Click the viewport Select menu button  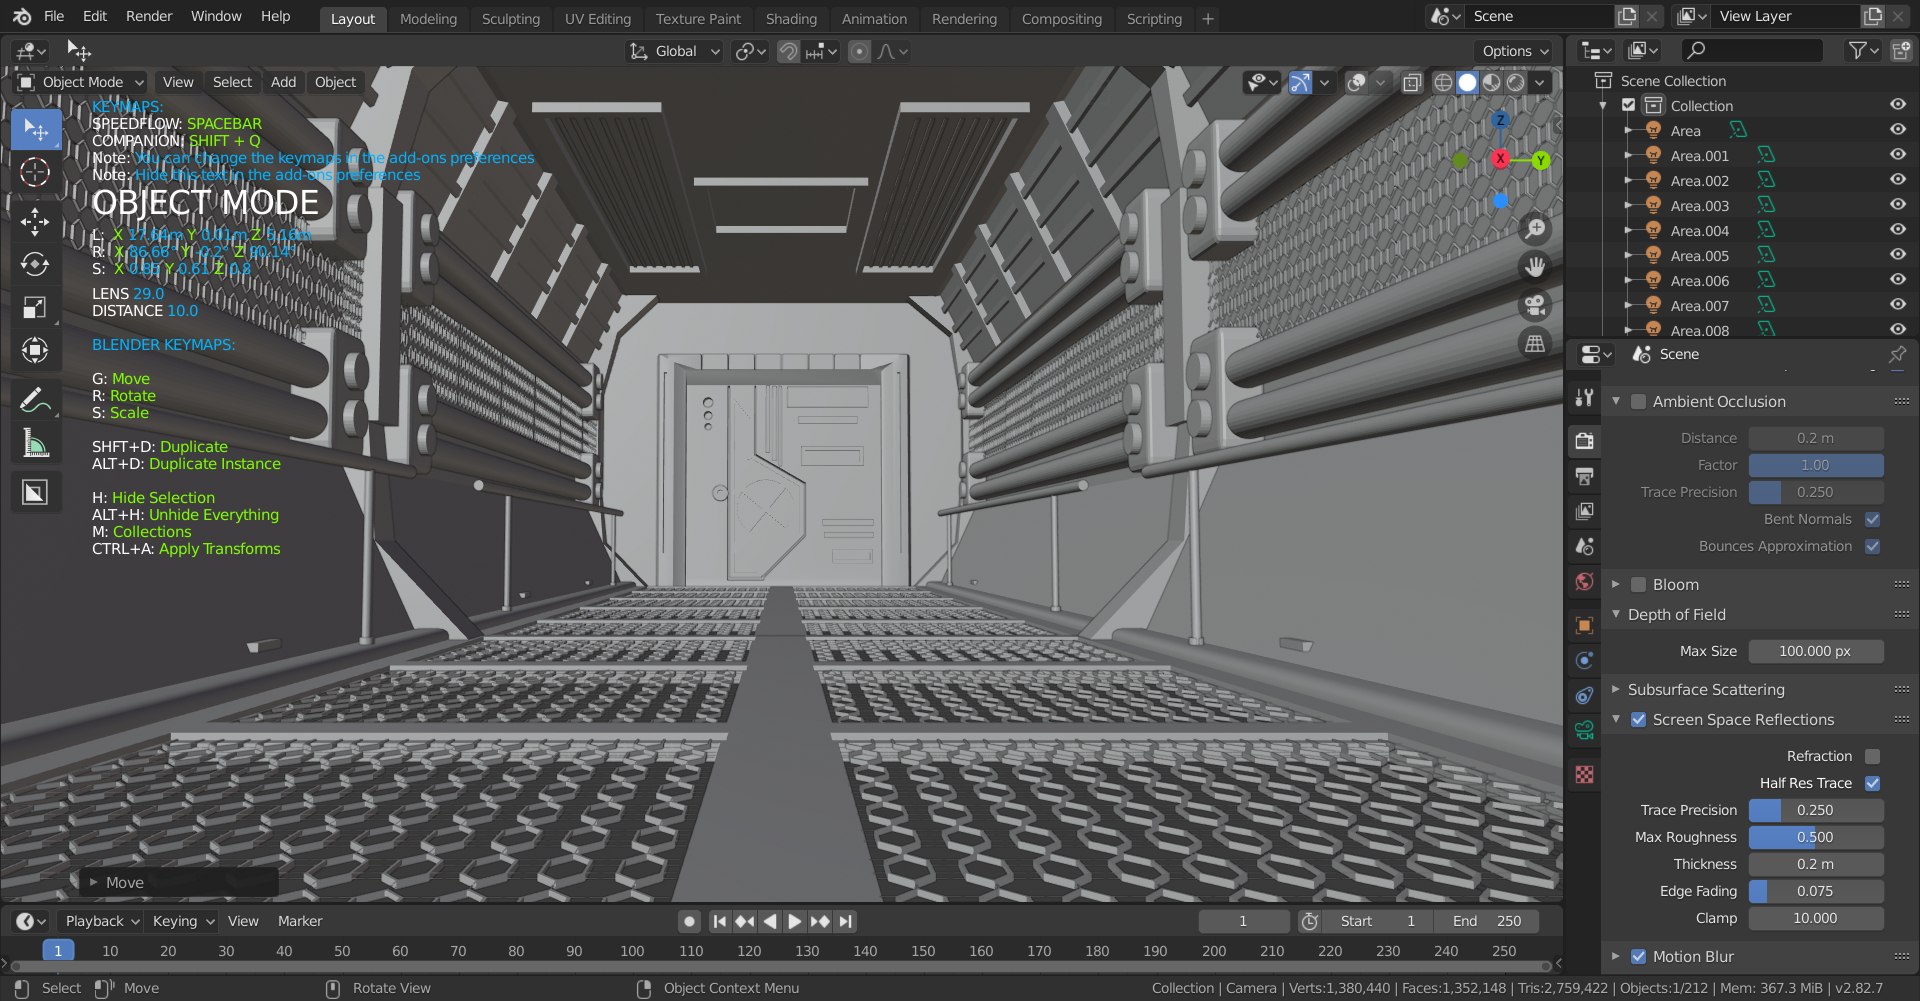pyautogui.click(x=232, y=82)
